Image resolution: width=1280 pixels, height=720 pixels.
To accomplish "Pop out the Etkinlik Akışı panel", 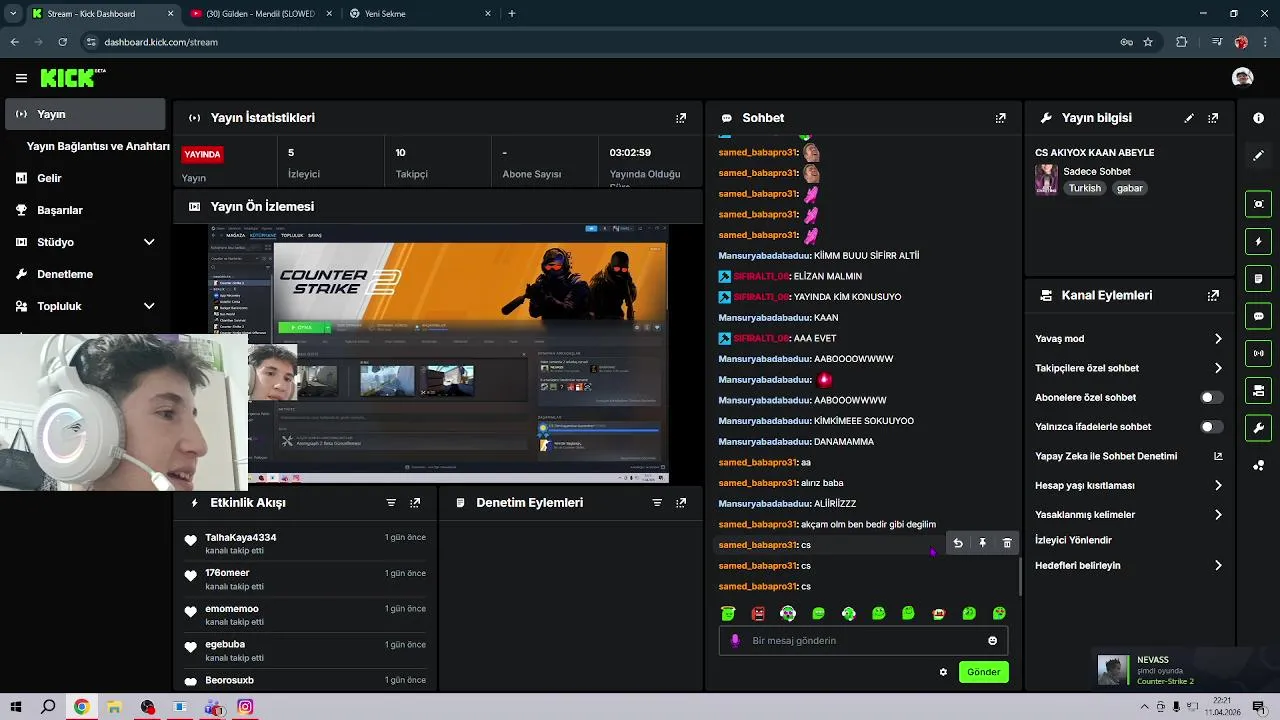I will pyautogui.click(x=415, y=503).
